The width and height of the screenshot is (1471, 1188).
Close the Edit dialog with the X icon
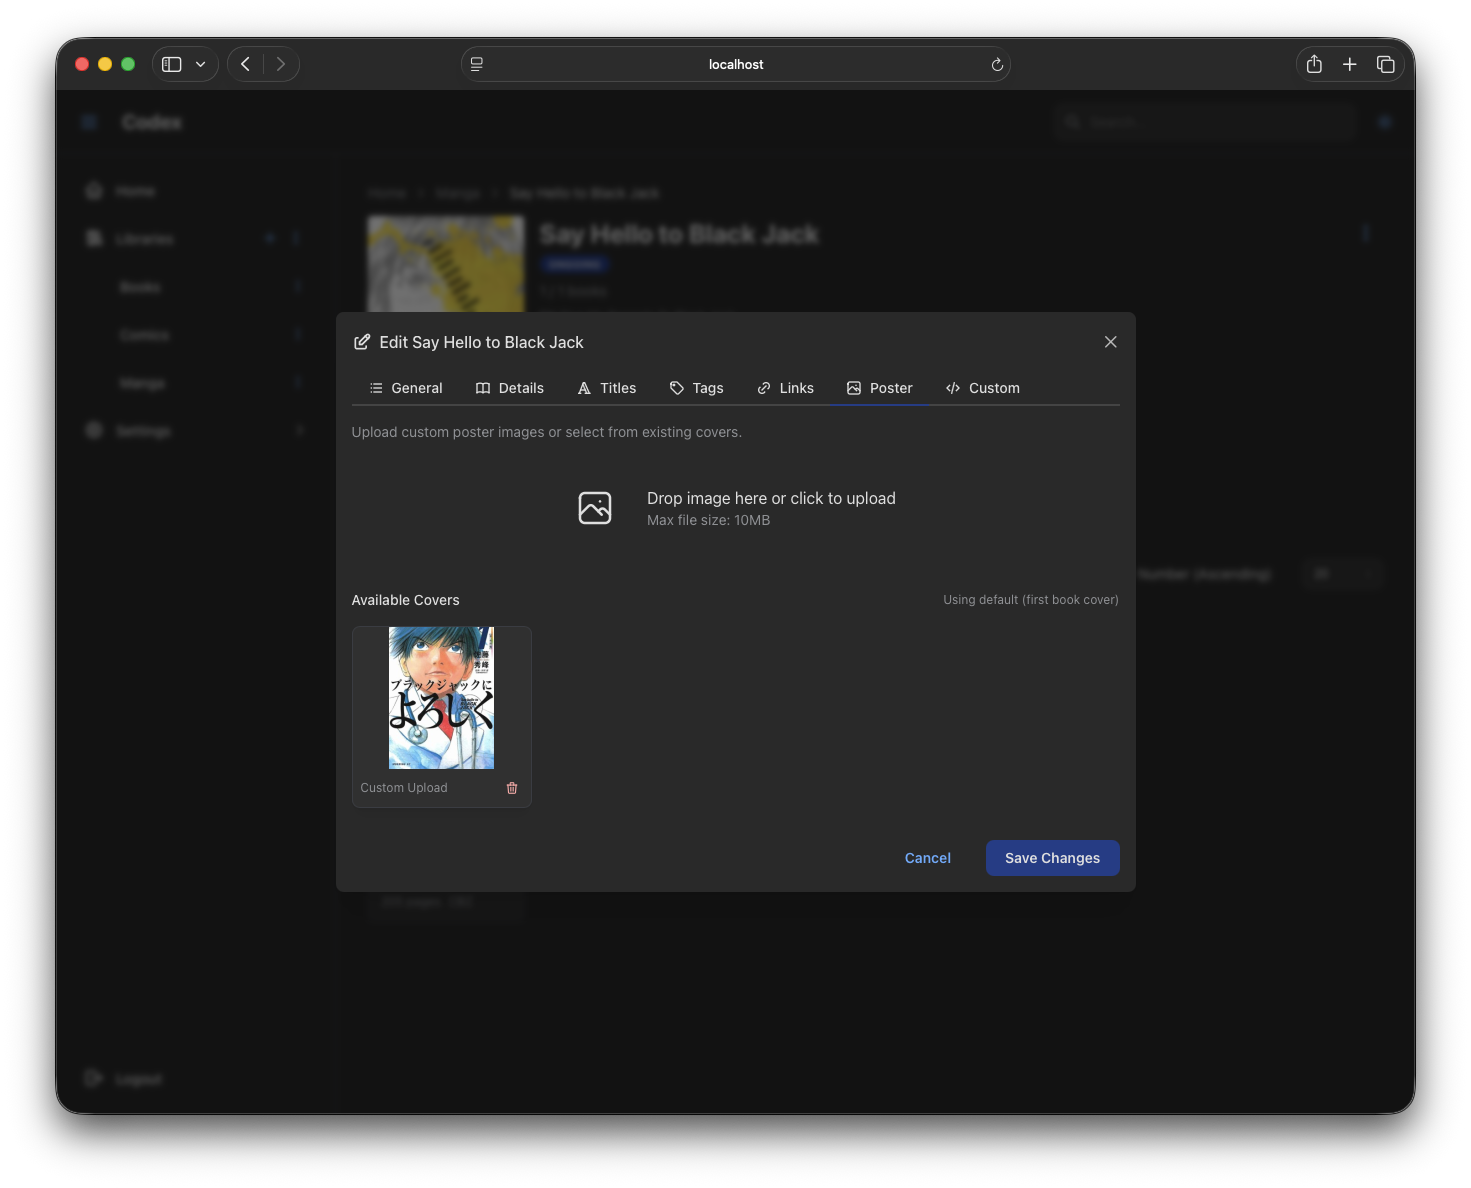pos(1110,342)
